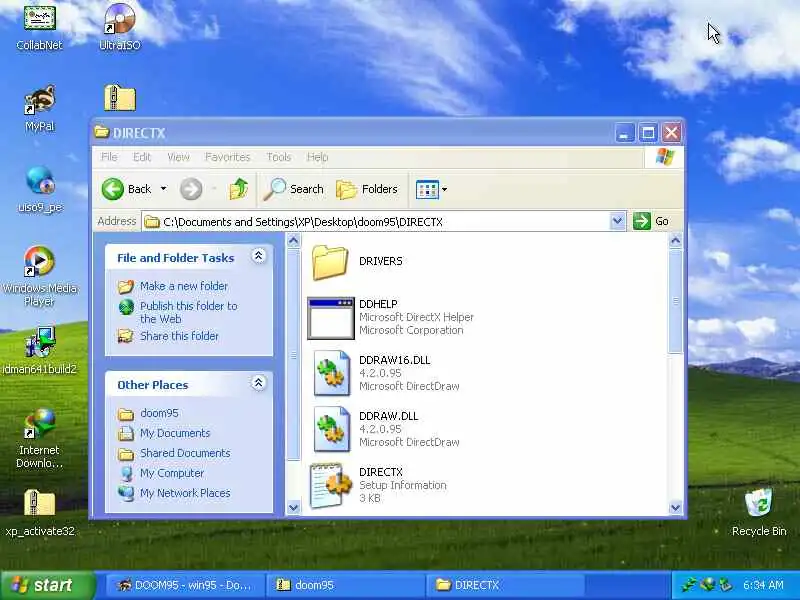Expand the Address bar dropdown

[x=617, y=221]
